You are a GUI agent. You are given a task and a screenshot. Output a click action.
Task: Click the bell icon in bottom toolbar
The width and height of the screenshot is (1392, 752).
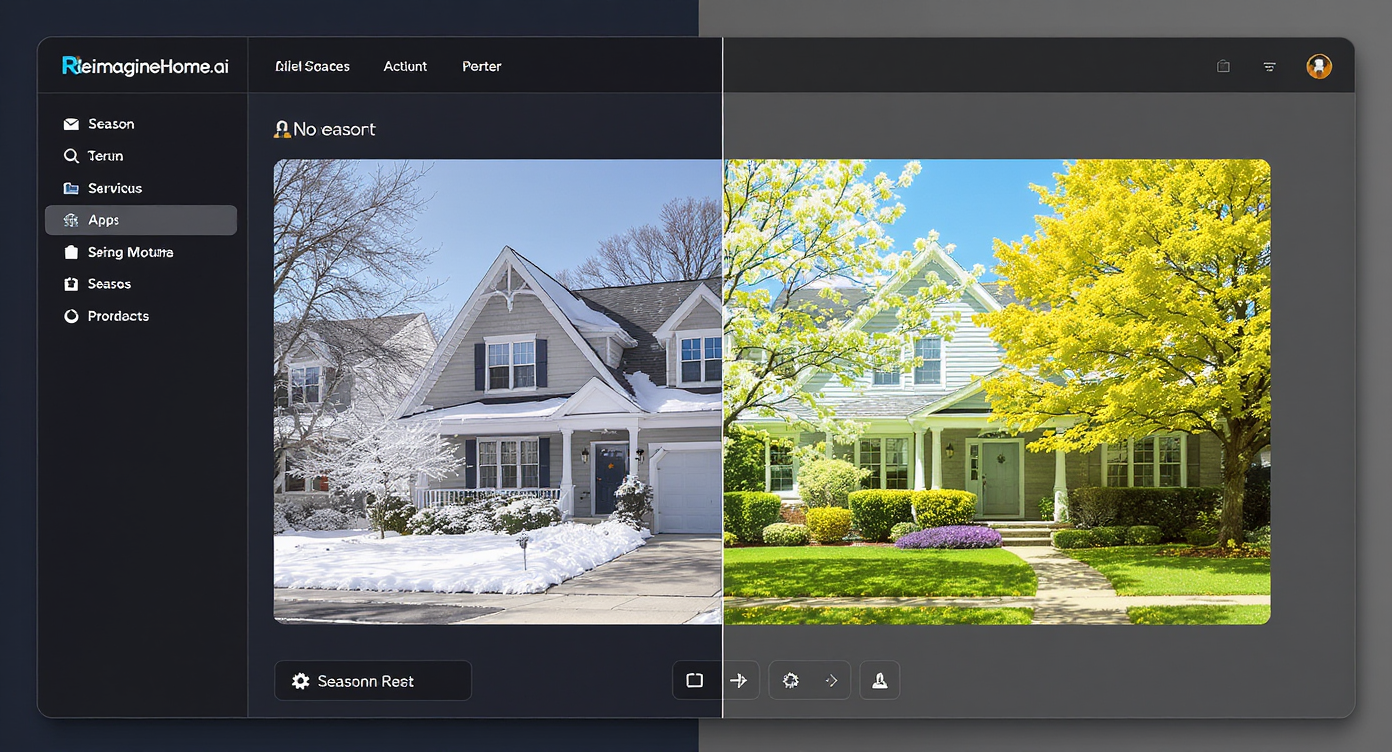coord(879,680)
